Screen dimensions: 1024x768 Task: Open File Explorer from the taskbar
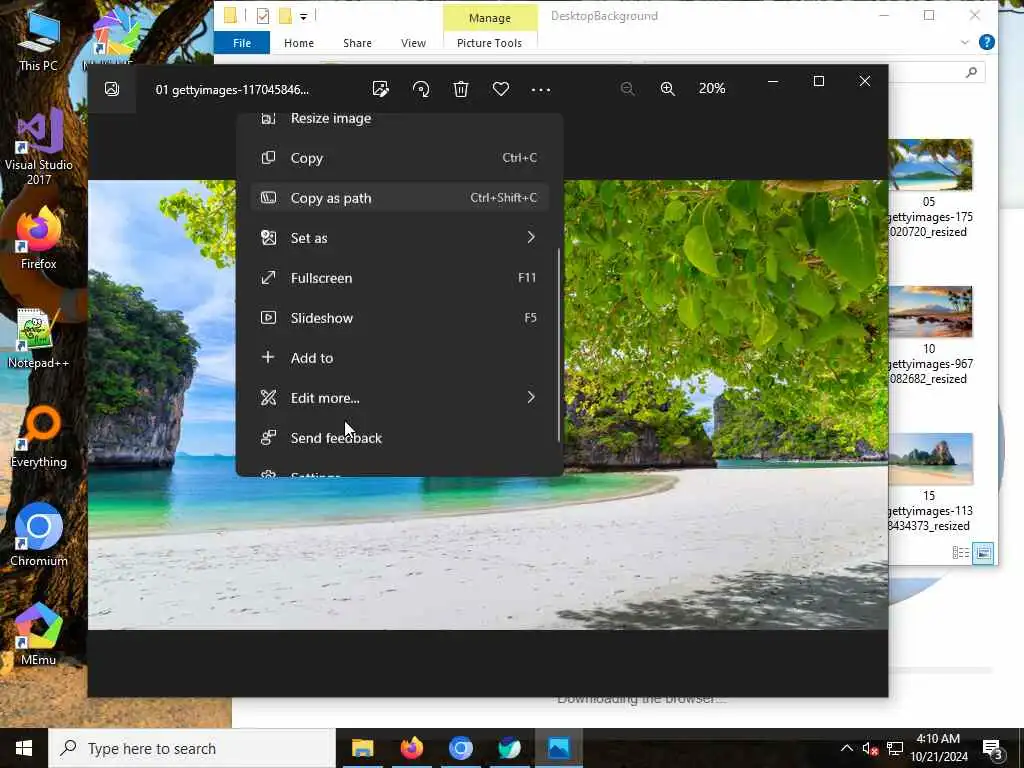[x=362, y=748]
